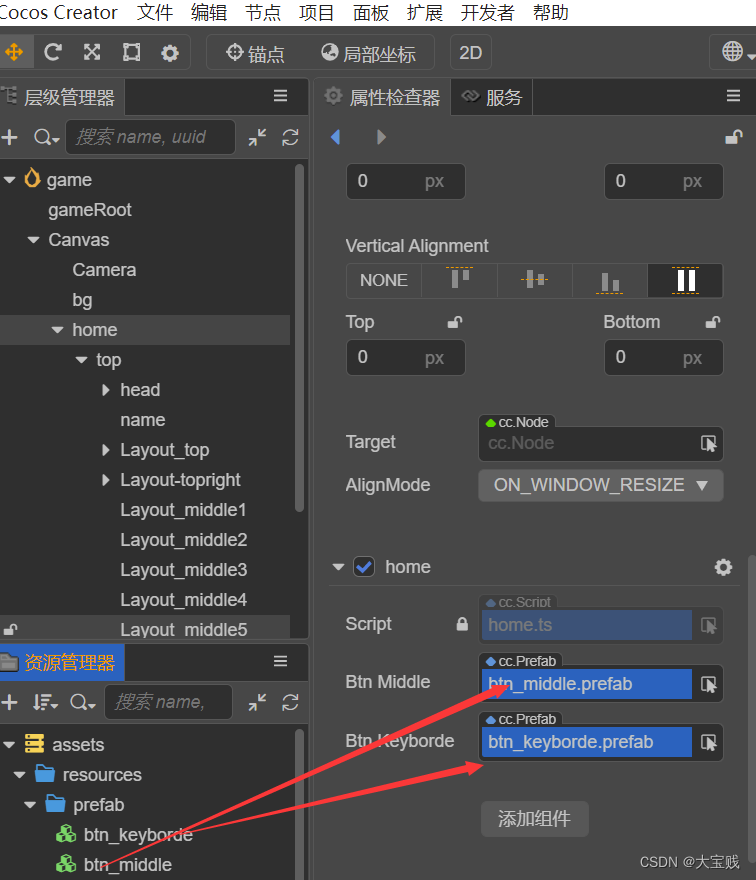Screen dimensions: 756x880
Task: Select NONE vertical alignment option
Action: pyautogui.click(x=384, y=280)
